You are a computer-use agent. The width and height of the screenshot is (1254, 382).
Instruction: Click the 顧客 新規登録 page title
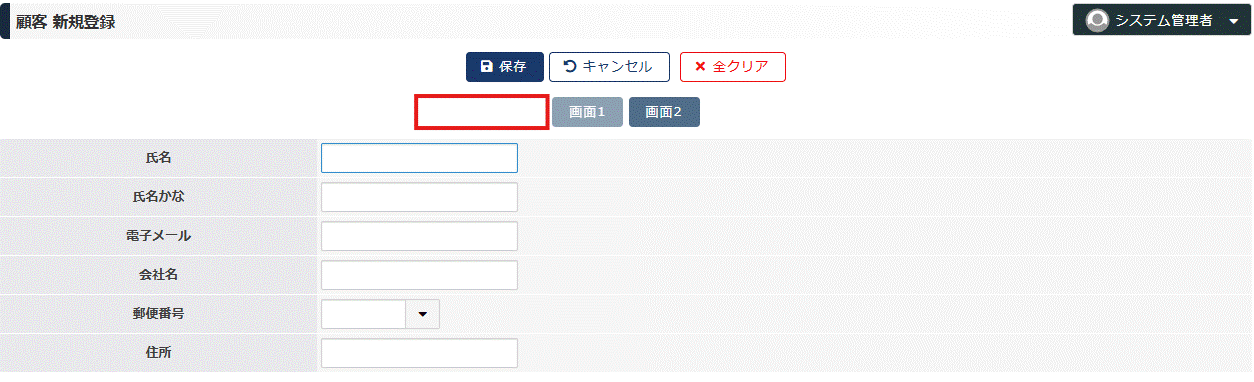pos(65,22)
